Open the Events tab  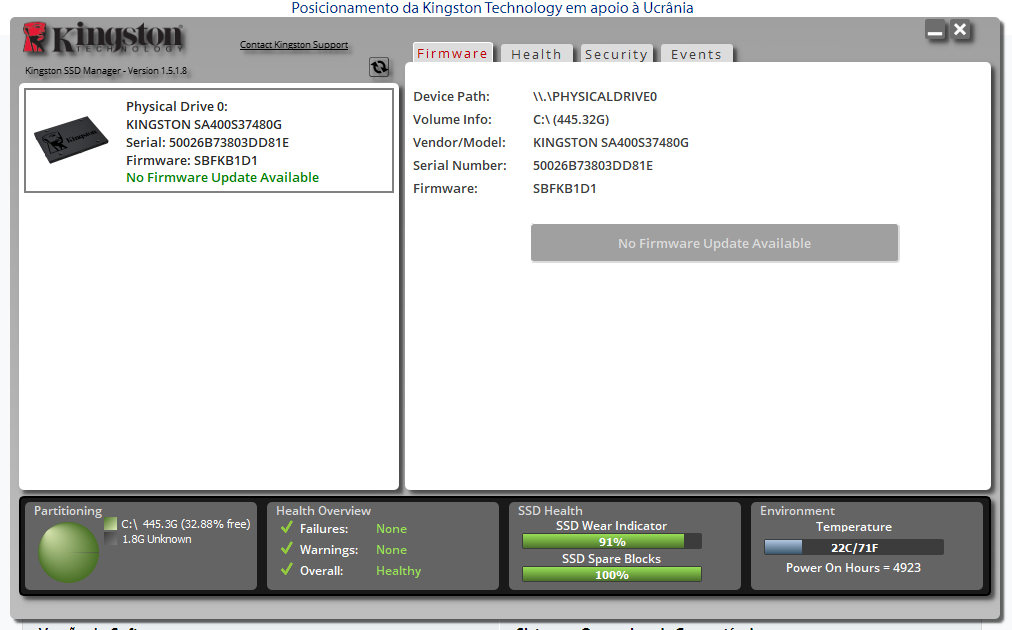pyautogui.click(x=696, y=54)
